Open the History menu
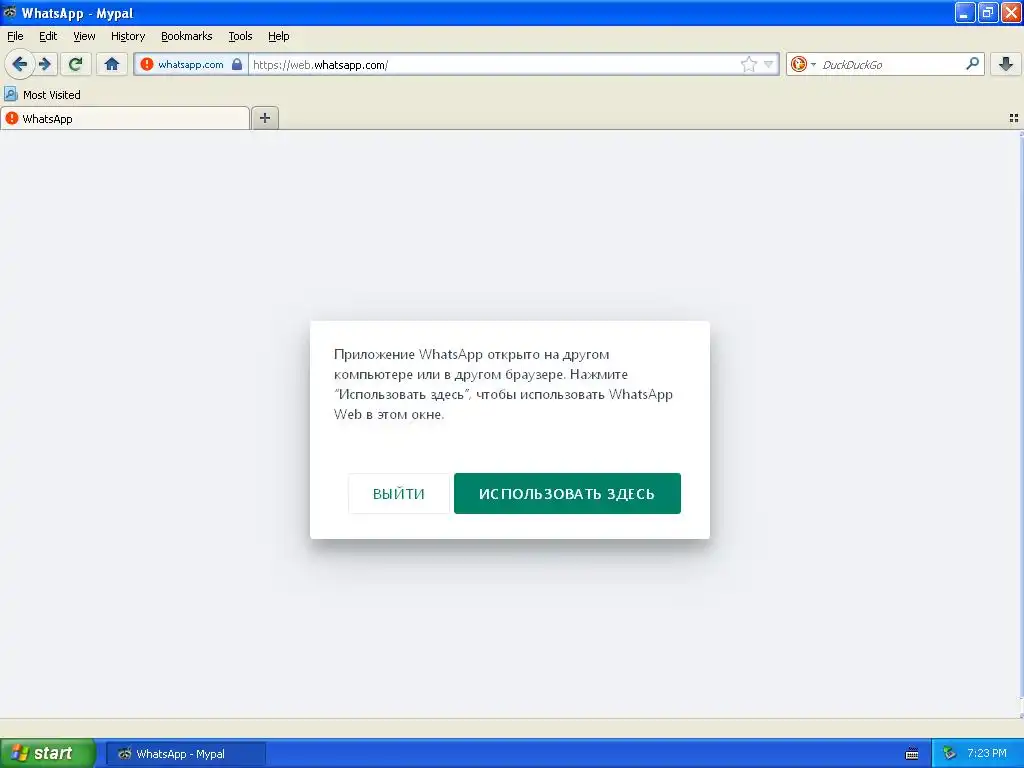This screenshot has width=1024, height=768. point(128,36)
